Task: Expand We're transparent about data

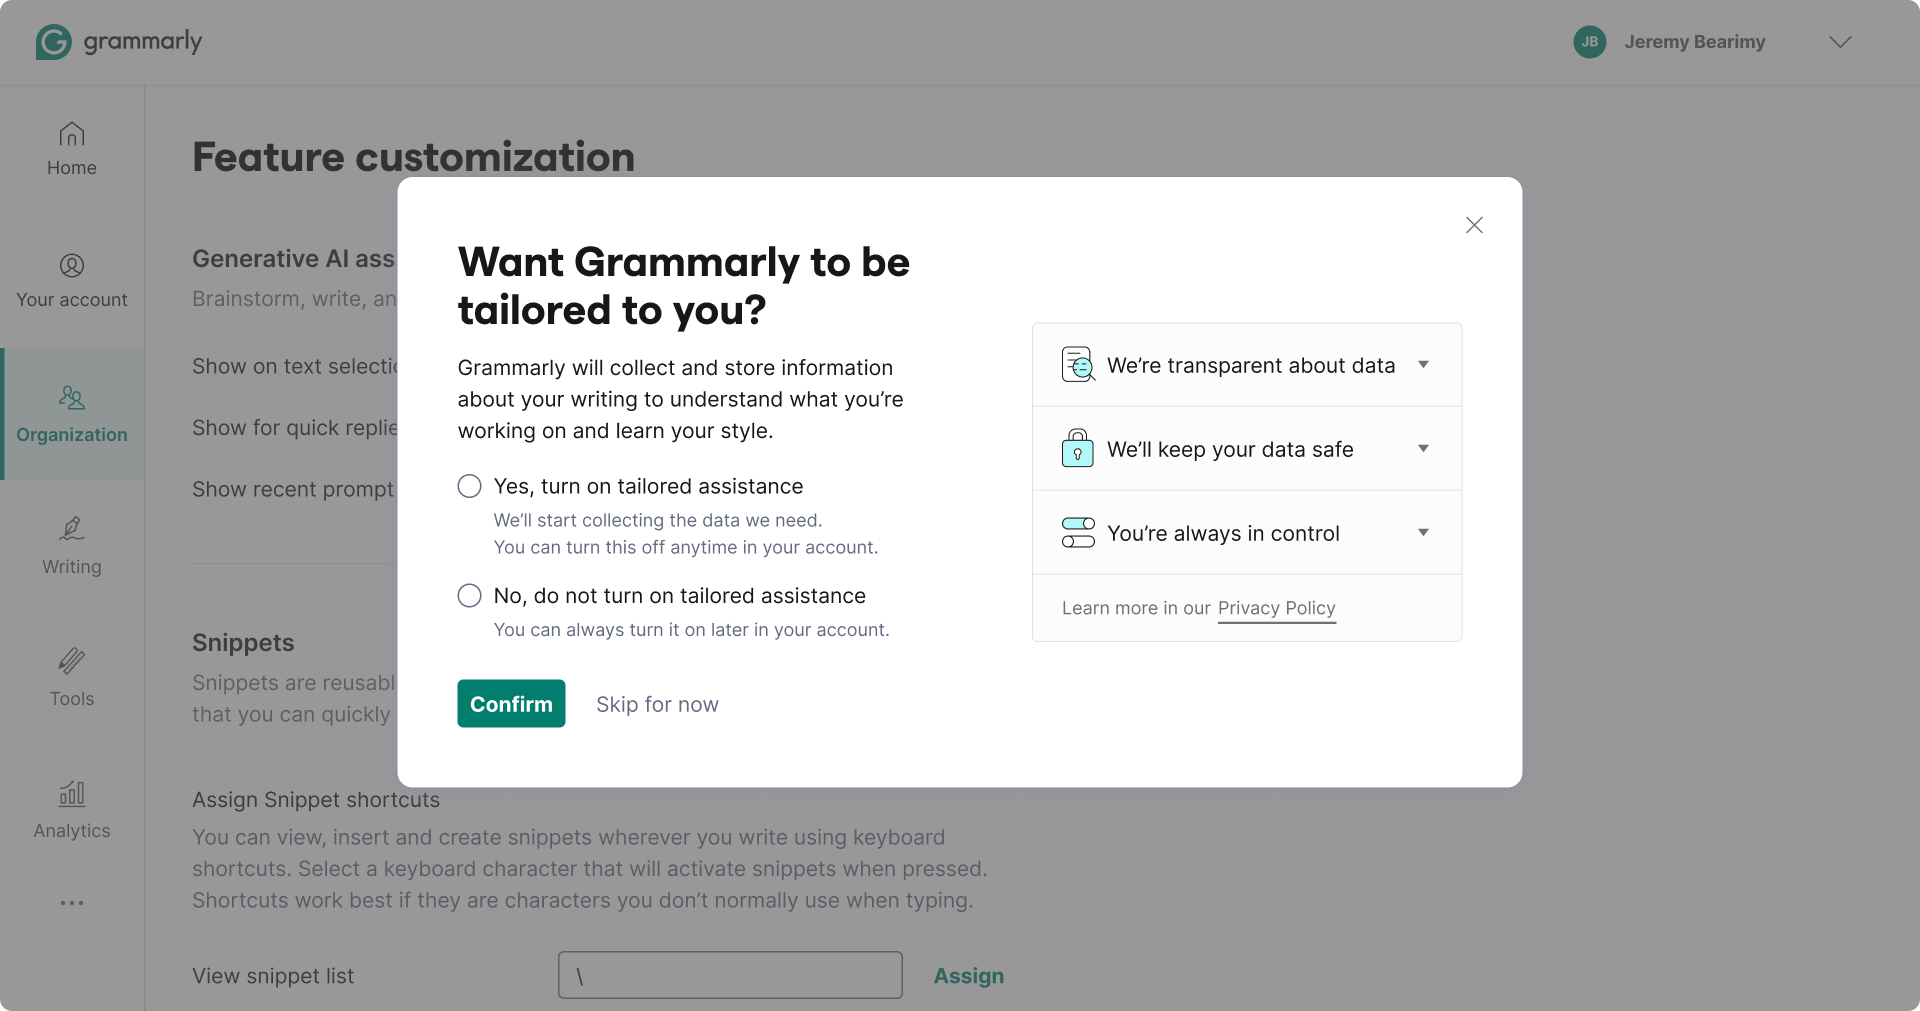Action: 1424,364
